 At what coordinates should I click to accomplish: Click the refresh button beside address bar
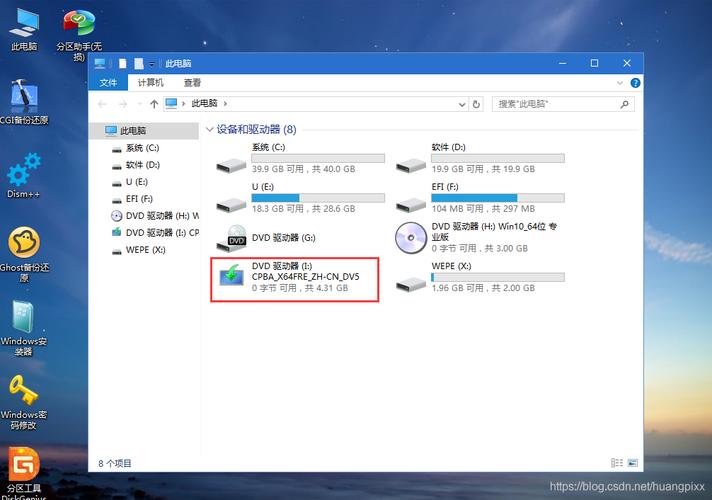point(477,103)
